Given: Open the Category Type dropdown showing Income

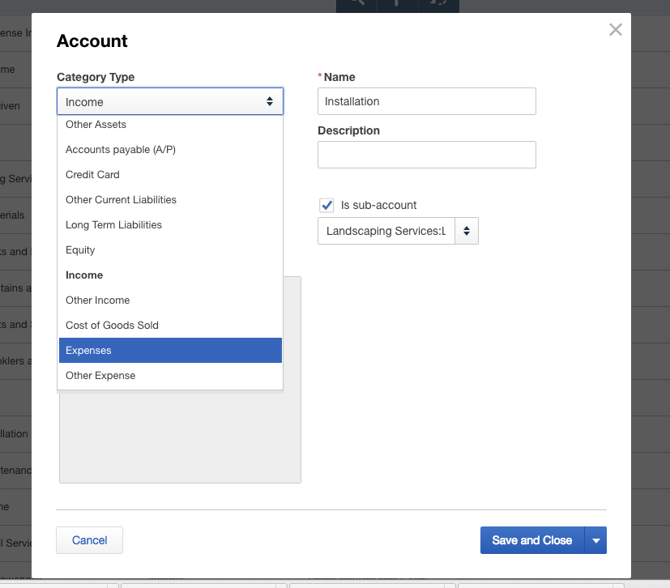Looking at the screenshot, I should (x=170, y=101).
